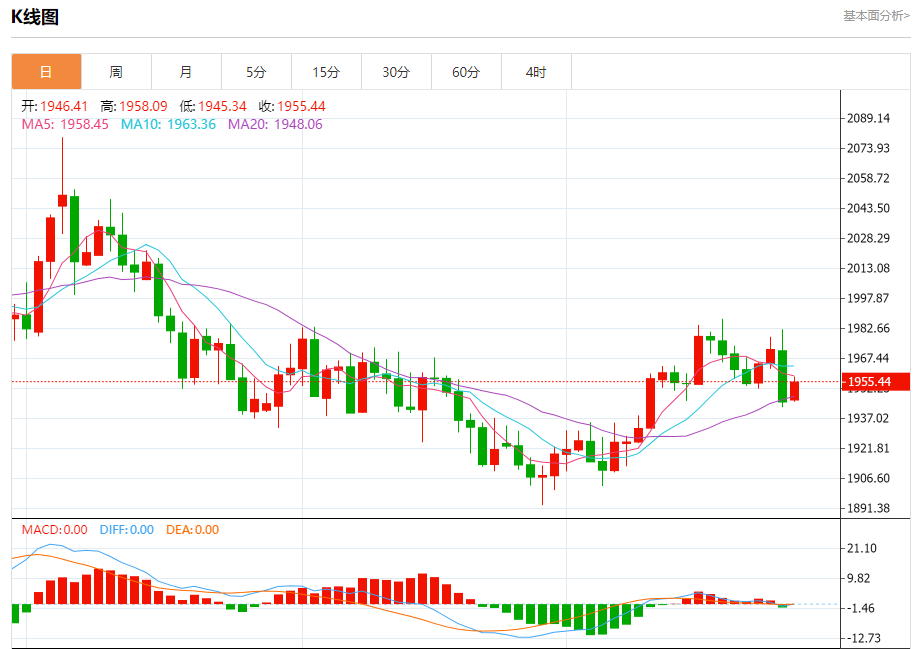The image size is (915, 649).
Task: Click the 1982.66 price axis label
Action: click(868, 329)
